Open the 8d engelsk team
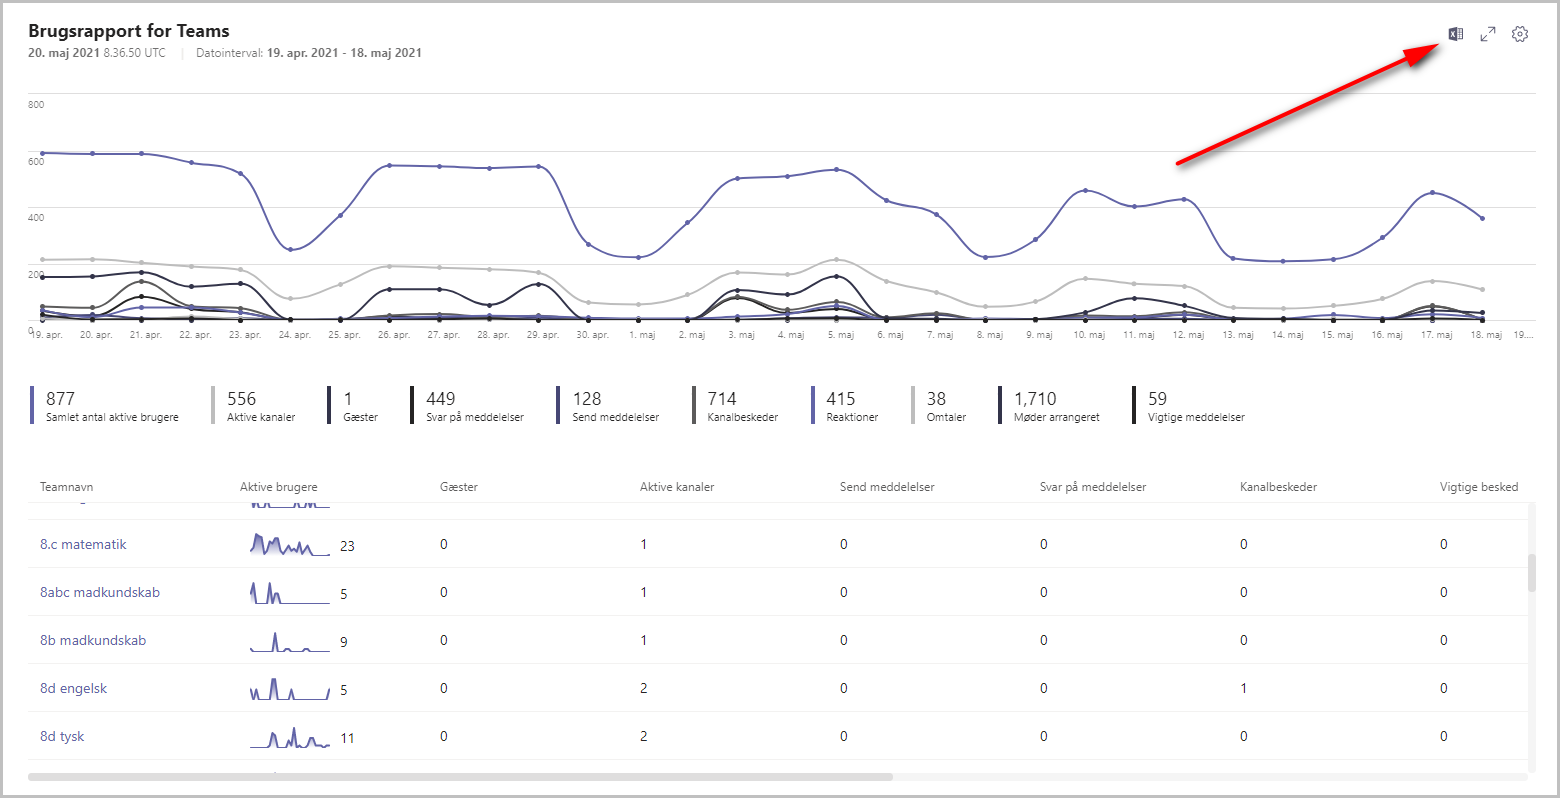This screenshot has width=1560, height=798. pyautogui.click(x=74, y=688)
